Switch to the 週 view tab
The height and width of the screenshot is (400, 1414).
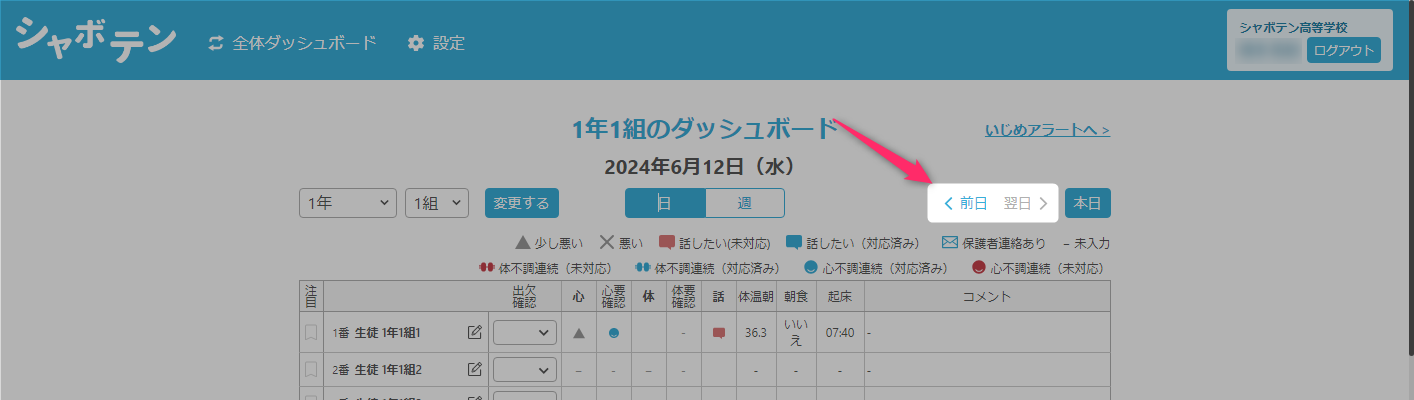click(x=745, y=203)
